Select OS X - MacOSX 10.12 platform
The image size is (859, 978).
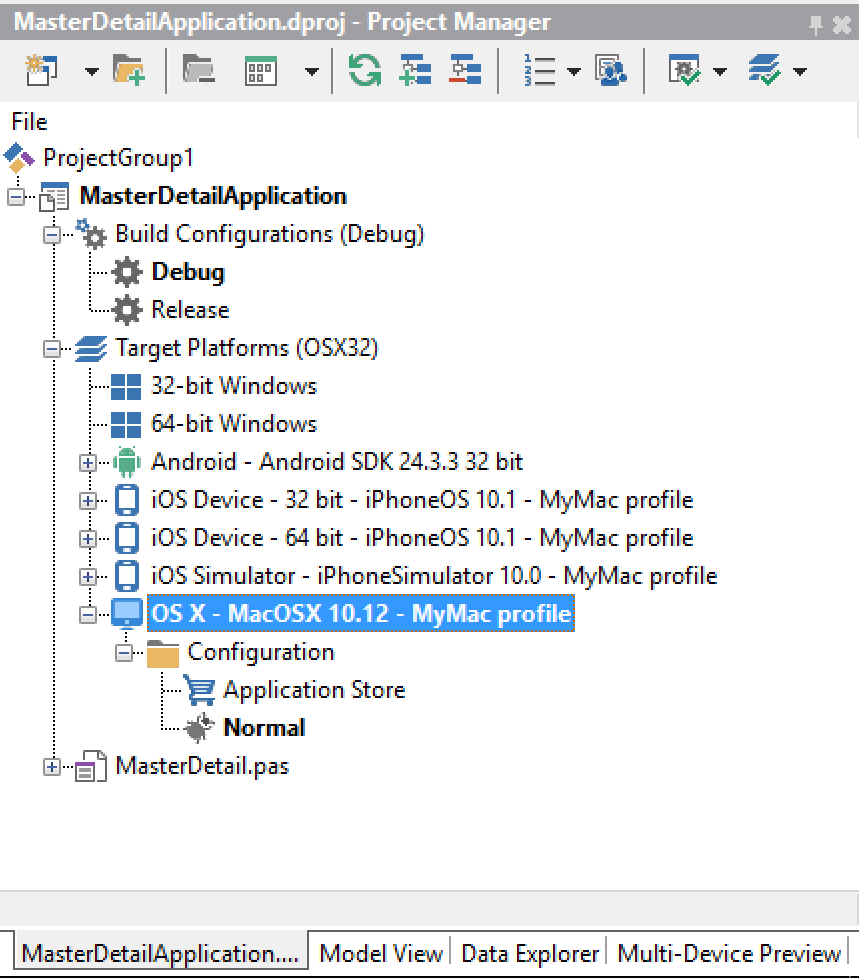coord(361,614)
